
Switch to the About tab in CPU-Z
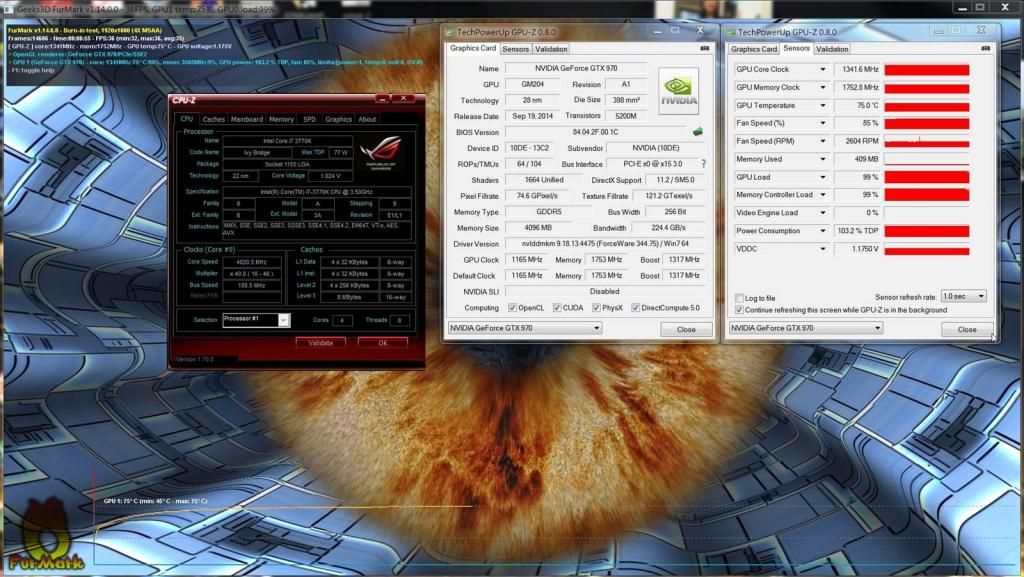367,119
